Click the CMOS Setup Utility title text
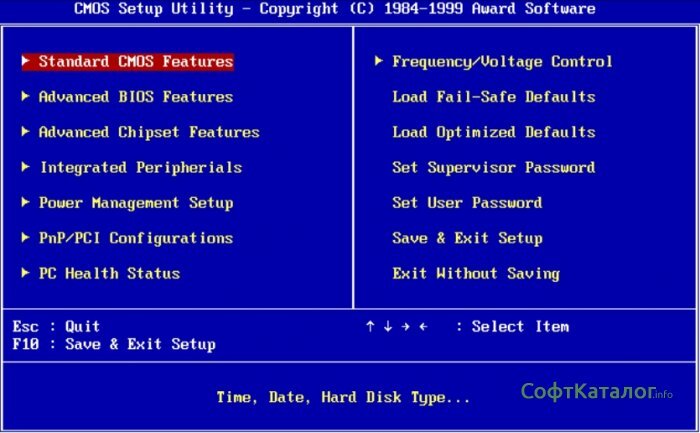Viewport: 700px width, 433px height. [335, 8]
